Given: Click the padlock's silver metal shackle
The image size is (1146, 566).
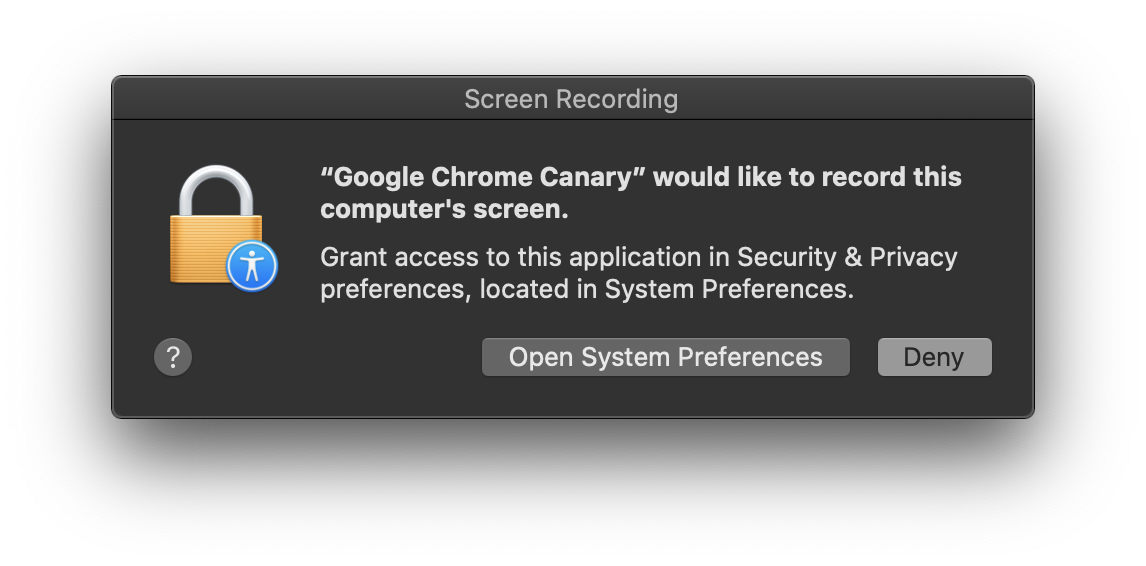Looking at the screenshot, I should coord(216,190).
